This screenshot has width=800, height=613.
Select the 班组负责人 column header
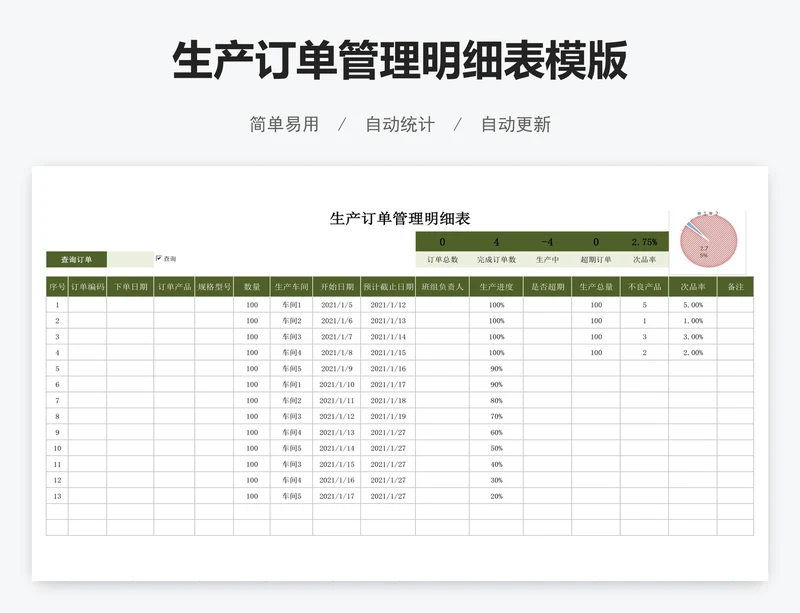pos(442,287)
